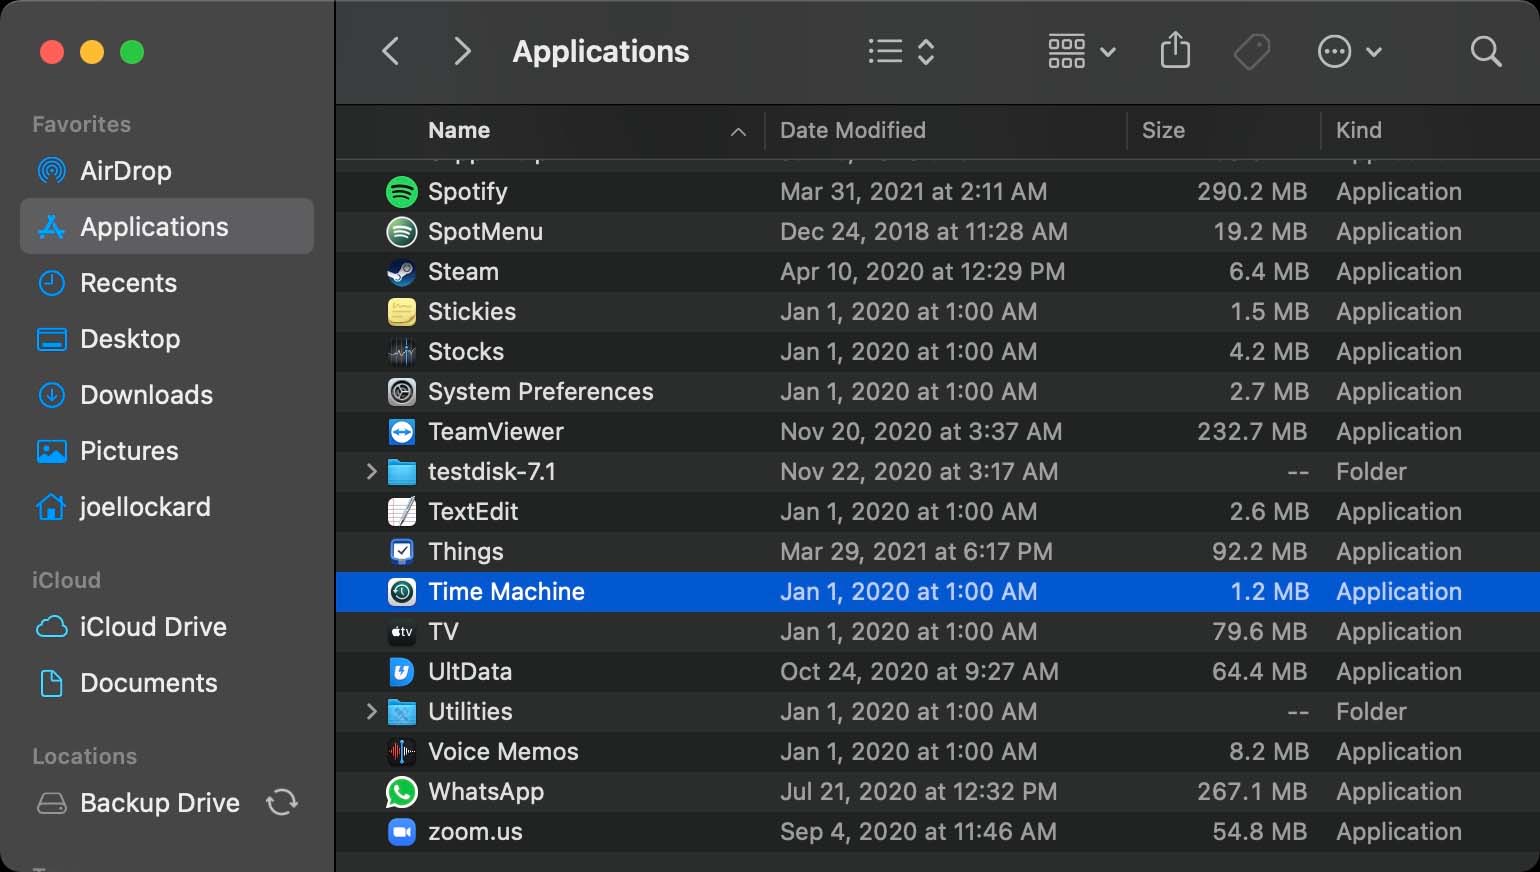Select the SpotMenu app icon
This screenshot has width=1540, height=872.
(x=401, y=231)
